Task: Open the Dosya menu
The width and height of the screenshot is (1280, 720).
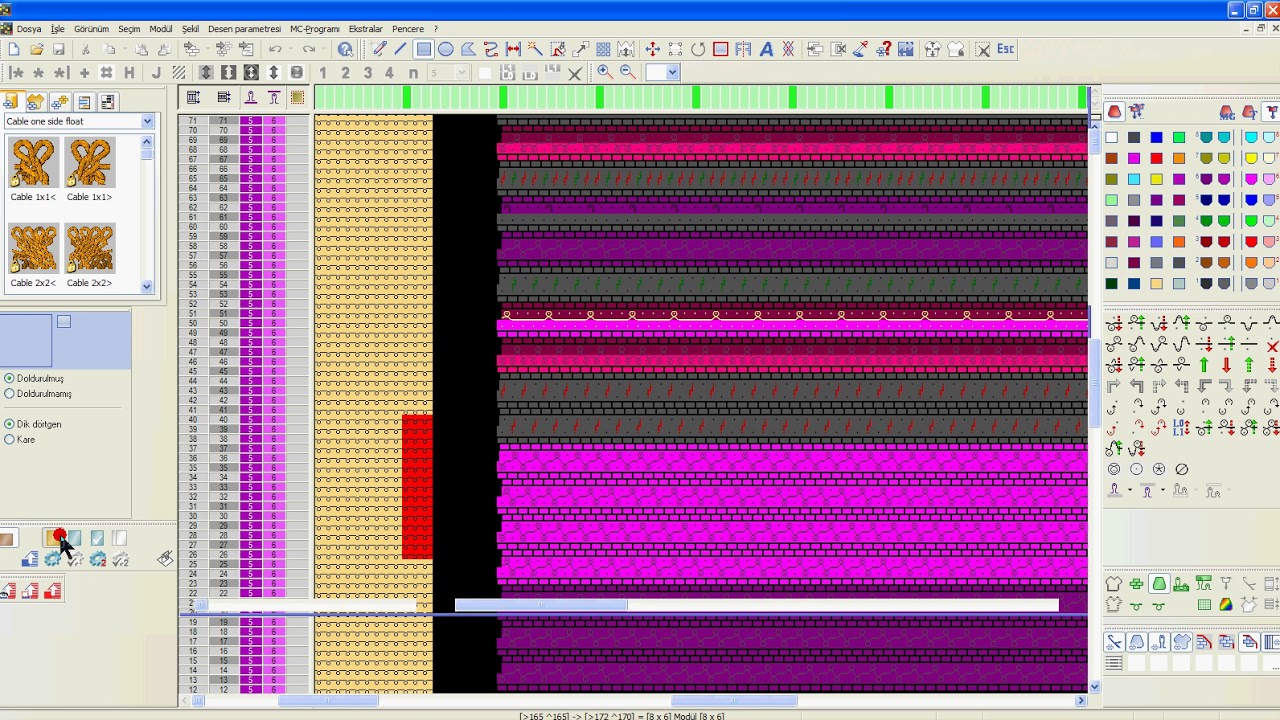Action: 28,29
